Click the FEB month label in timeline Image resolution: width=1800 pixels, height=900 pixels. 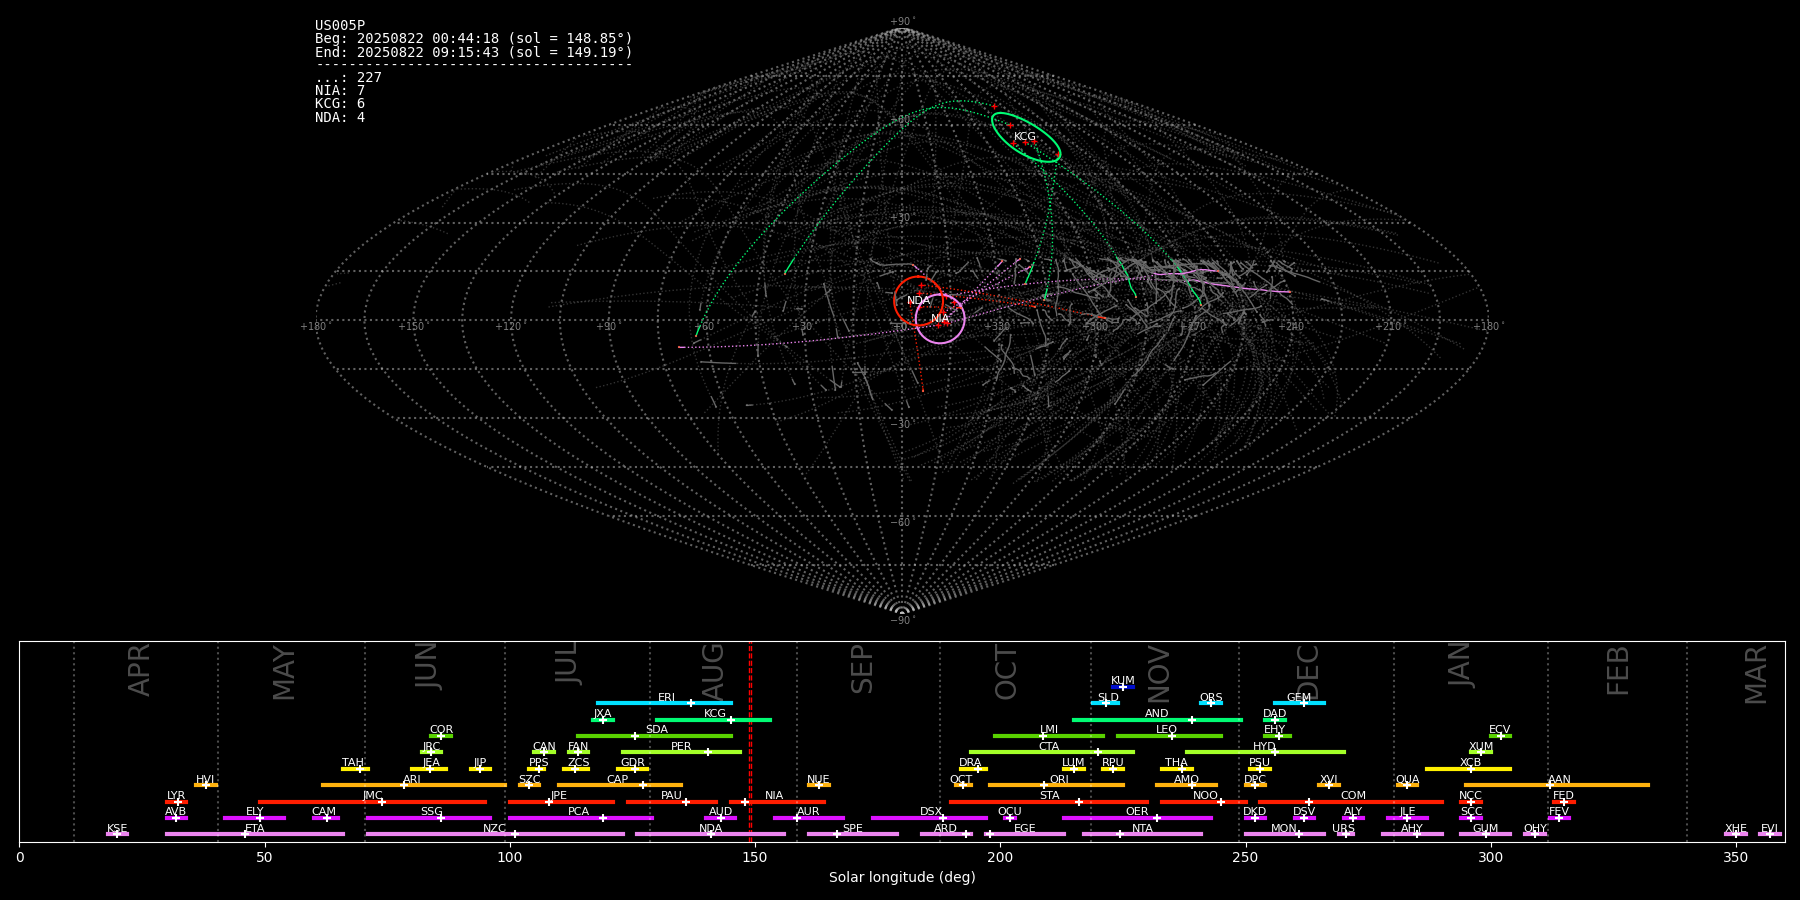tap(1617, 671)
